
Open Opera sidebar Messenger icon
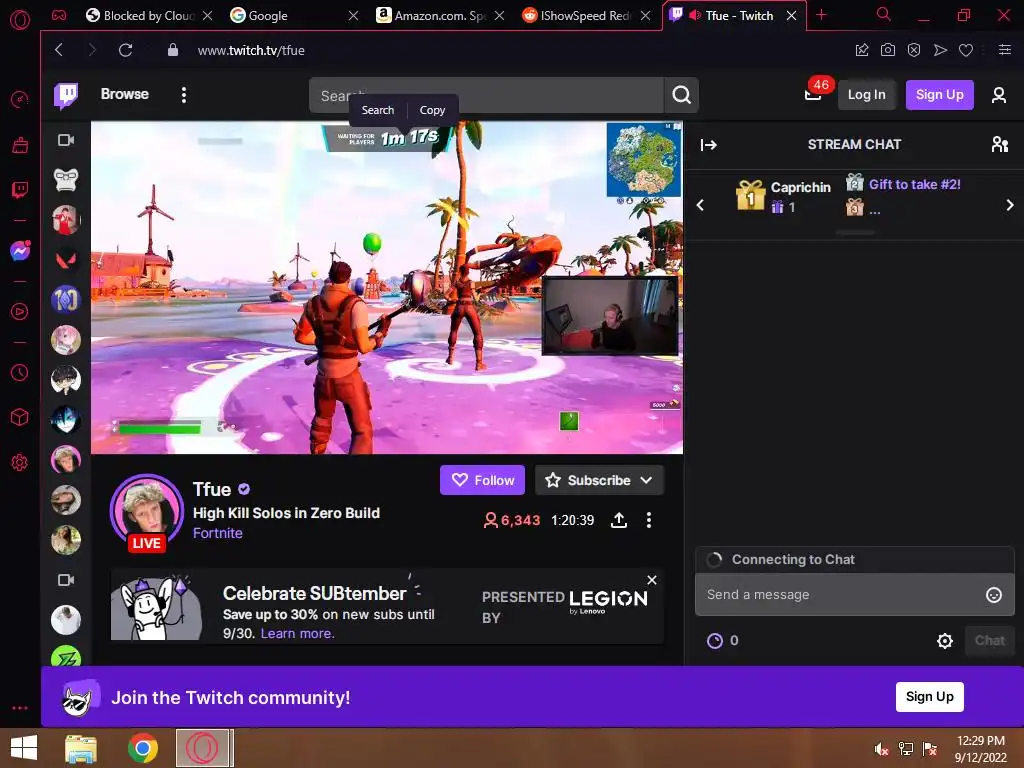tap(20, 251)
